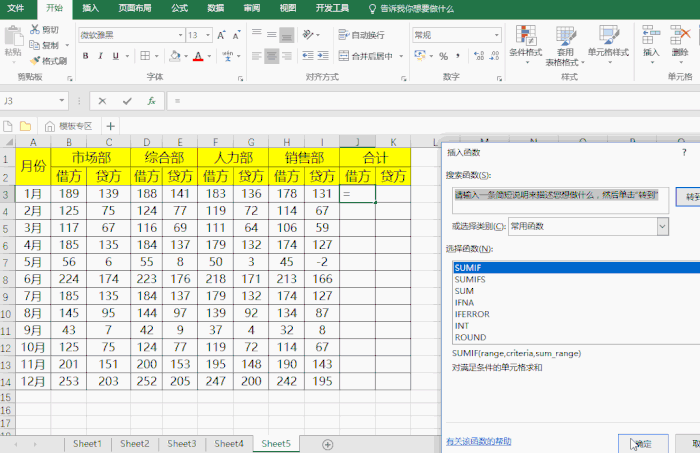Cancel formula entry with X icon
700x453 pixels.
tap(102, 101)
